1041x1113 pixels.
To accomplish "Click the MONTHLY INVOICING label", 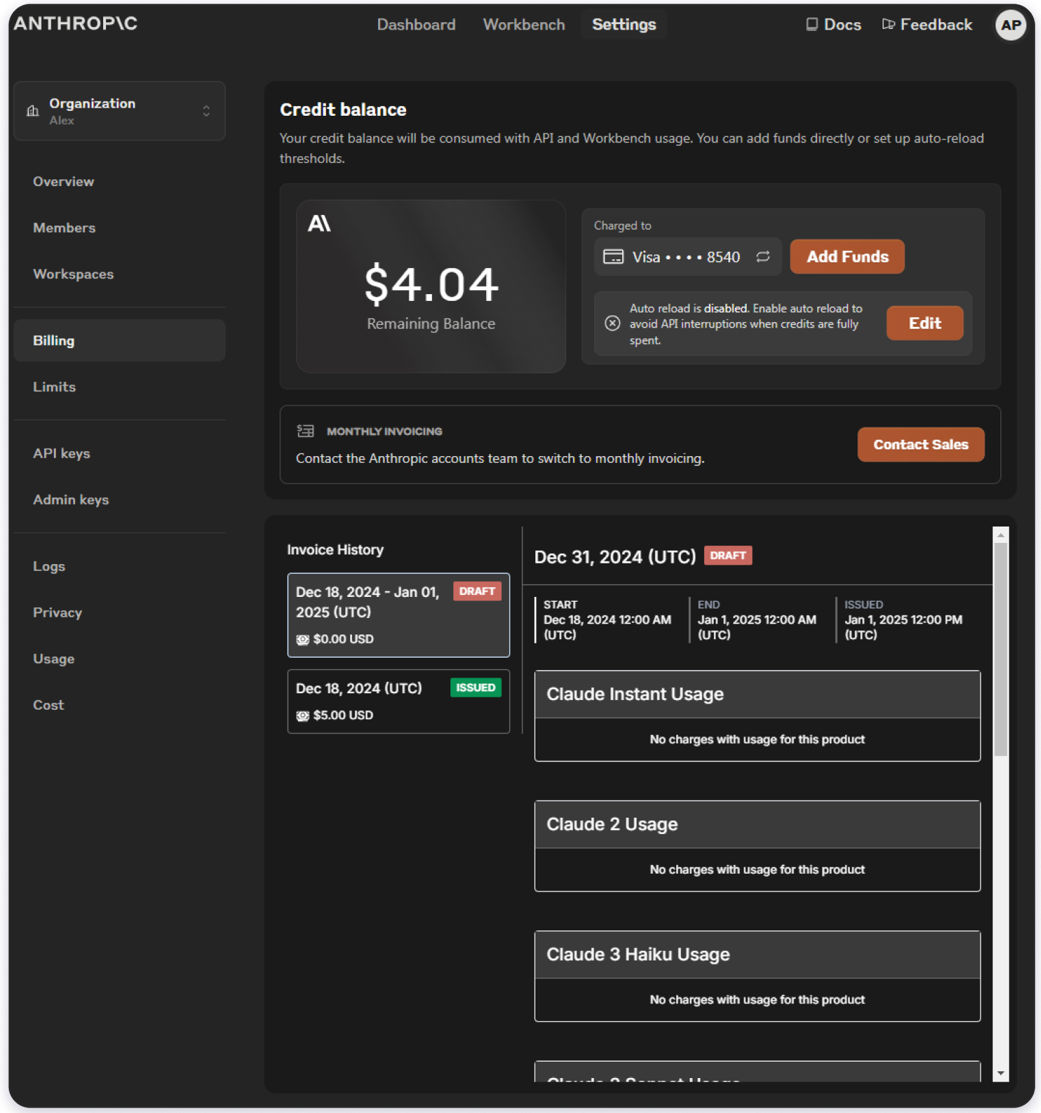I will click(384, 431).
